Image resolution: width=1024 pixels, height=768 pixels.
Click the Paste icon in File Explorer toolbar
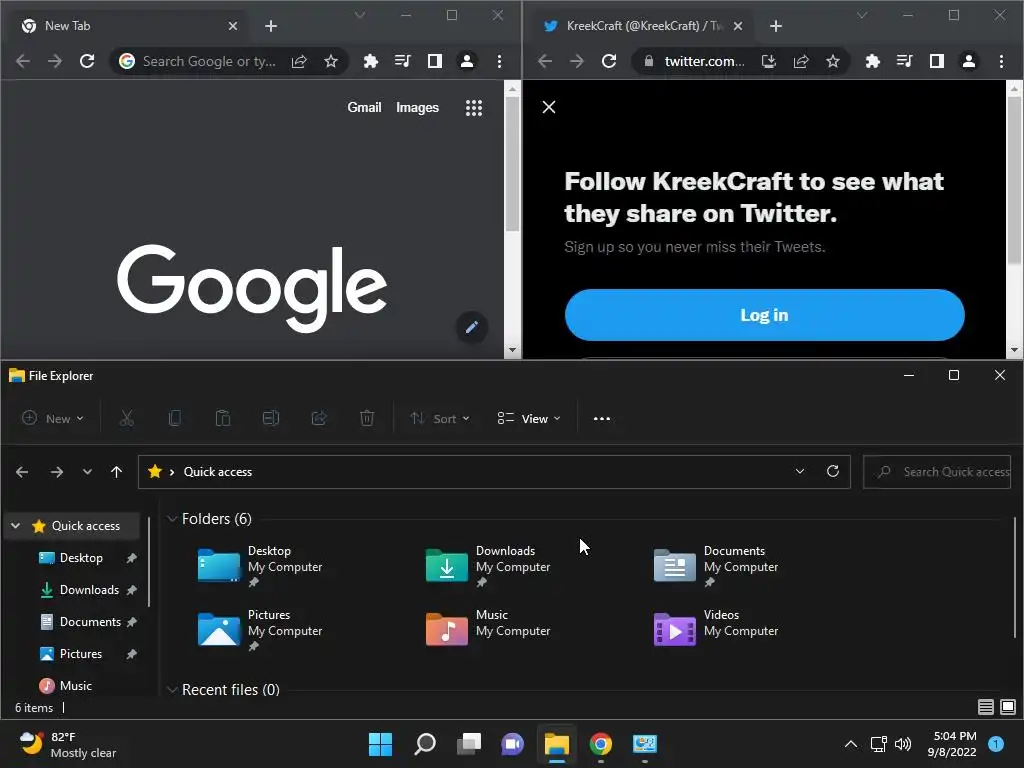[223, 419]
